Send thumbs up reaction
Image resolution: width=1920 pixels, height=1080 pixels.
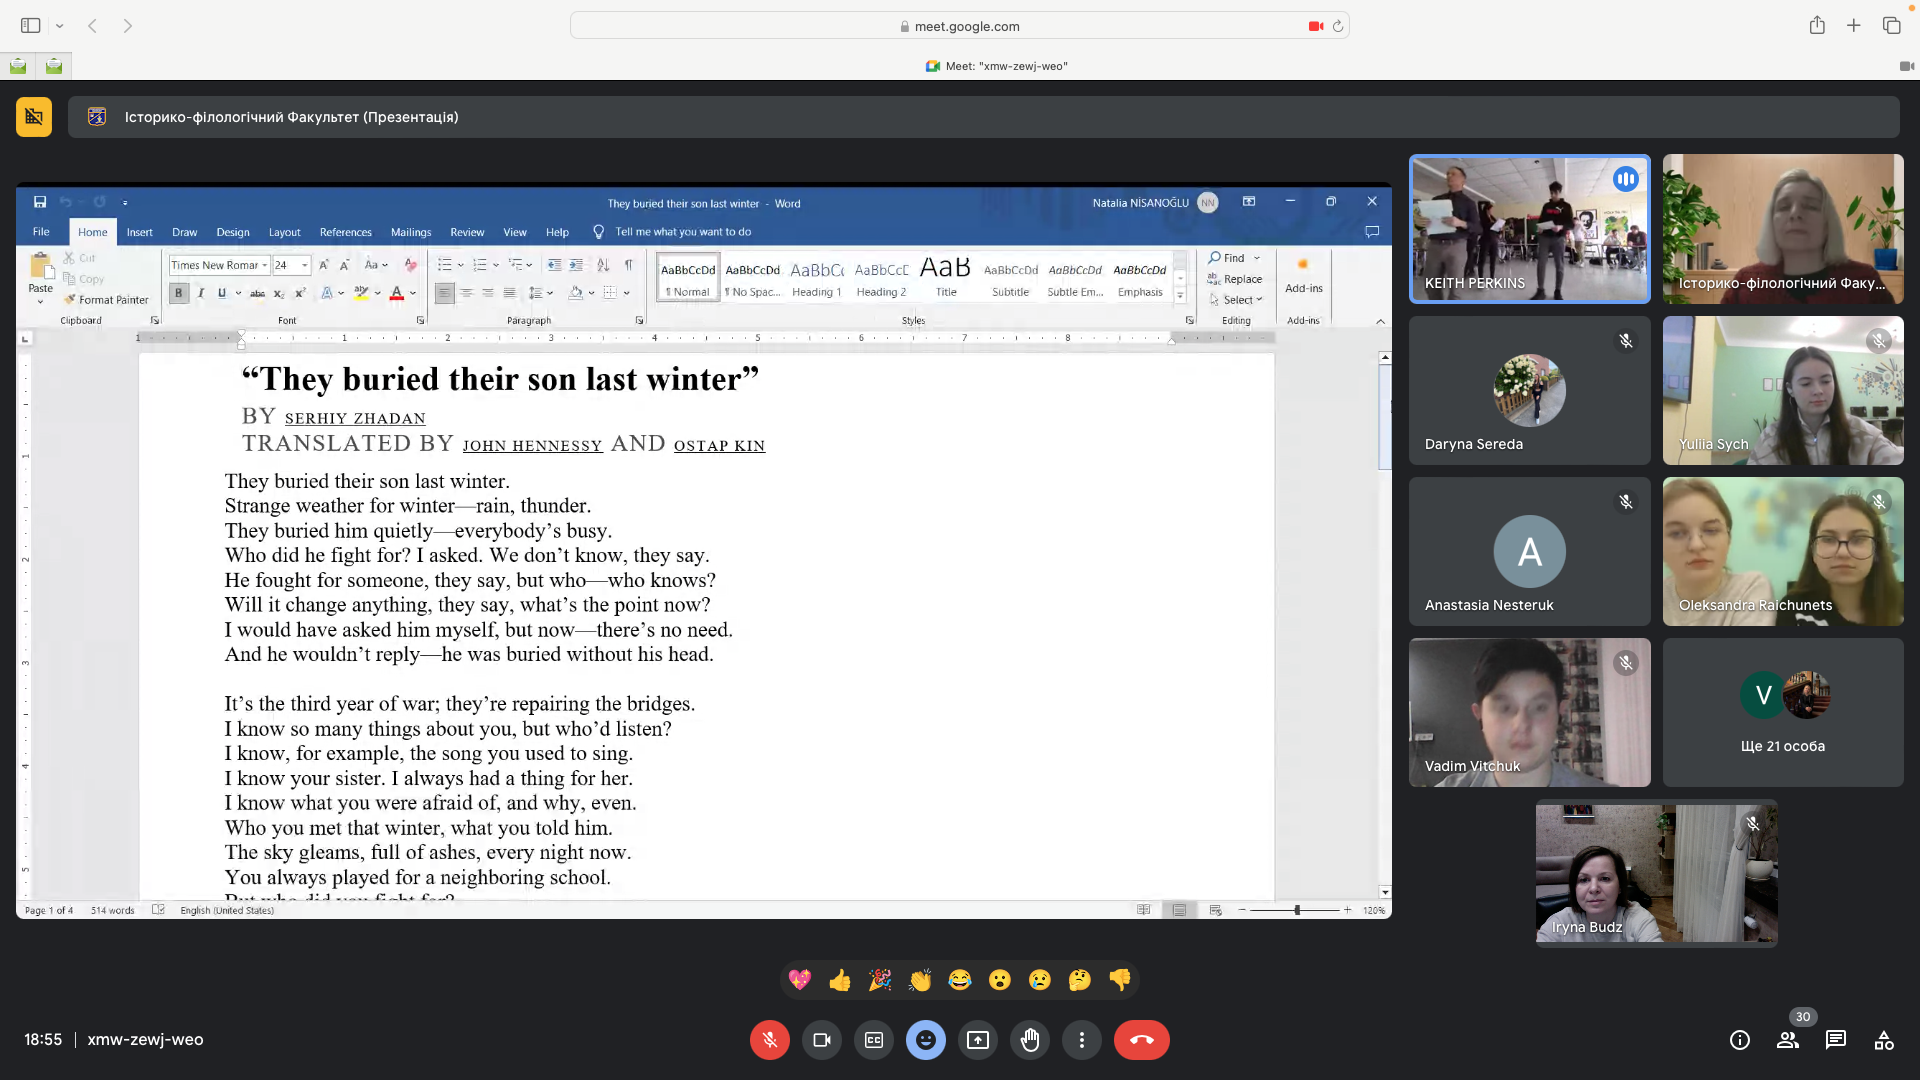(840, 980)
